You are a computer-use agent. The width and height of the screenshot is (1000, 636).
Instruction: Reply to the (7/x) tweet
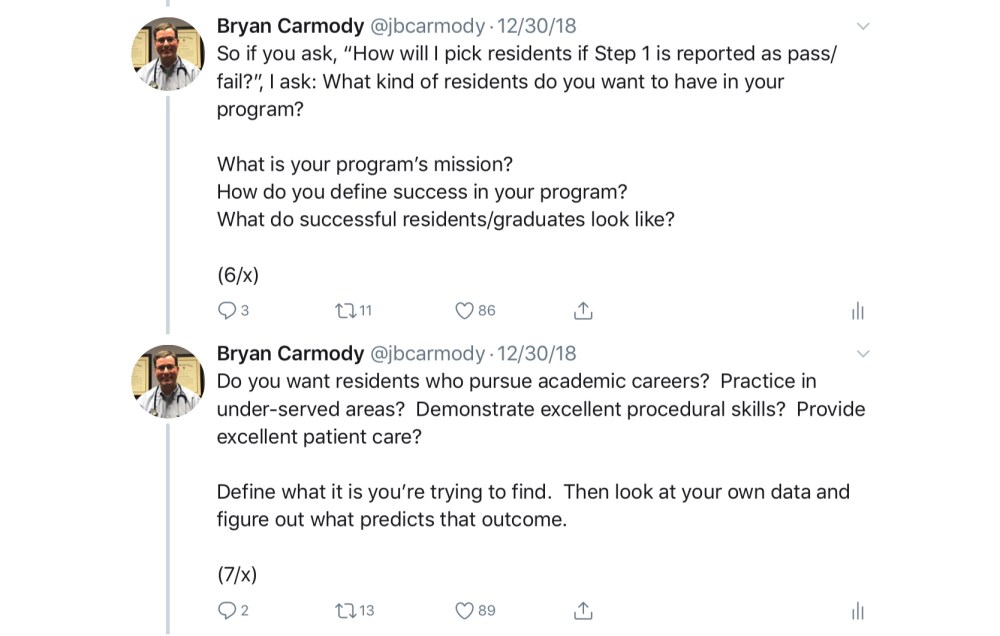pos(227,610)
